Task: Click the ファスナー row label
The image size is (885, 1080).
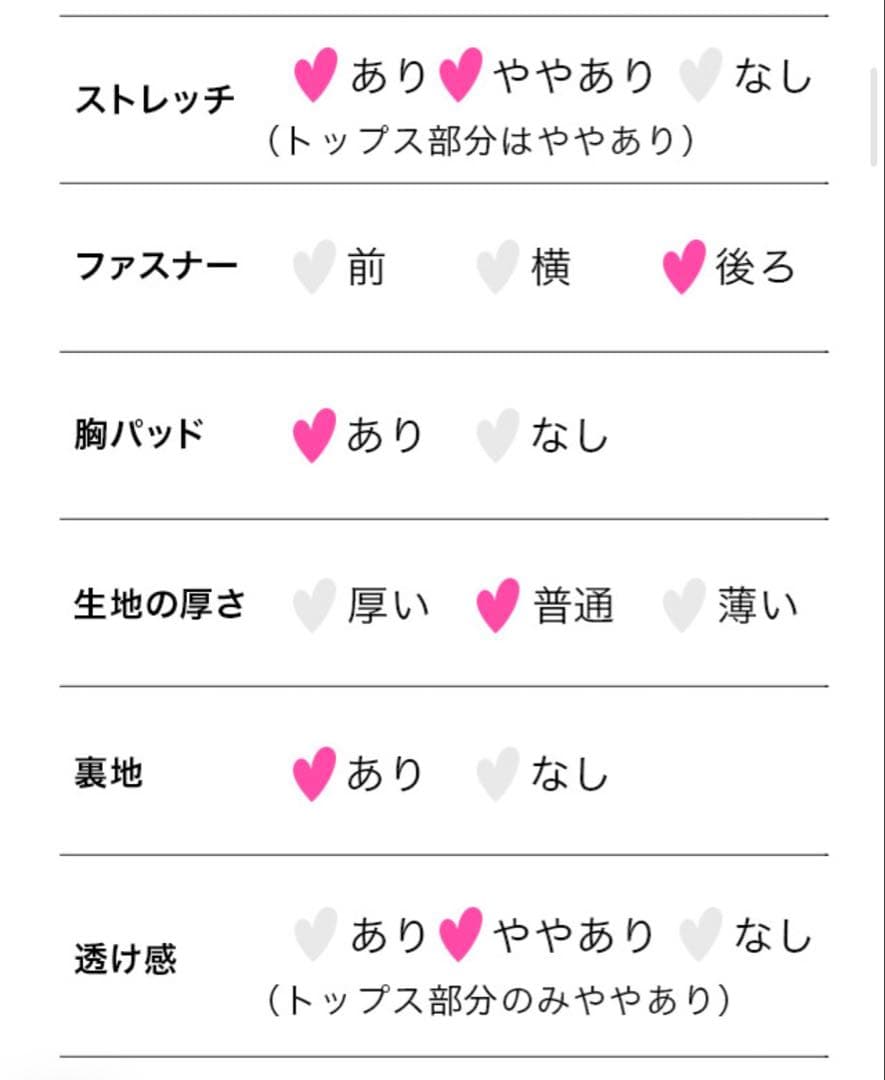Action: coord(156,267)
